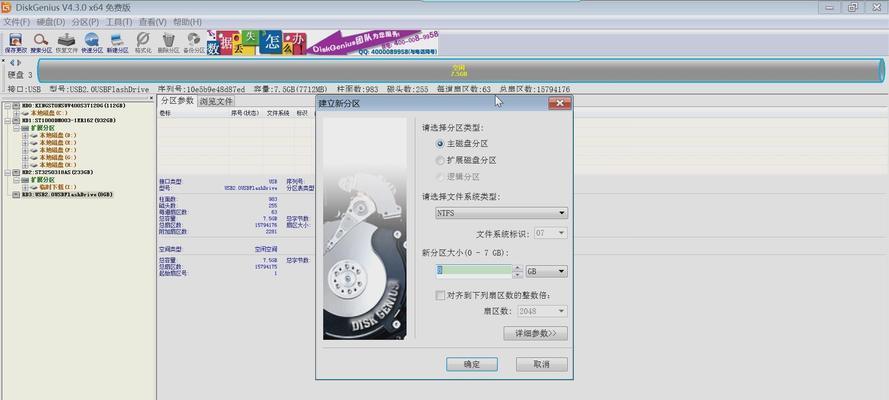Open the NTFS file system type dropdown
Viewport: 889px width, 400px height.
tap(501, 213)
